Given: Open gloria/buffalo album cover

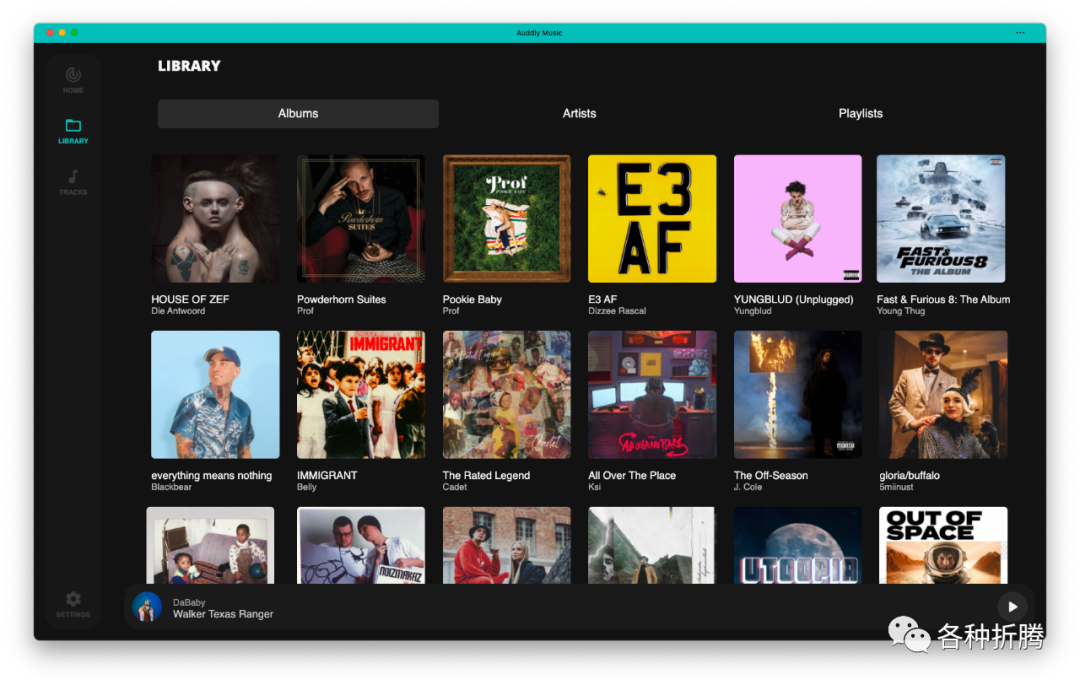Looking at the screenshot, I should 943,394.
